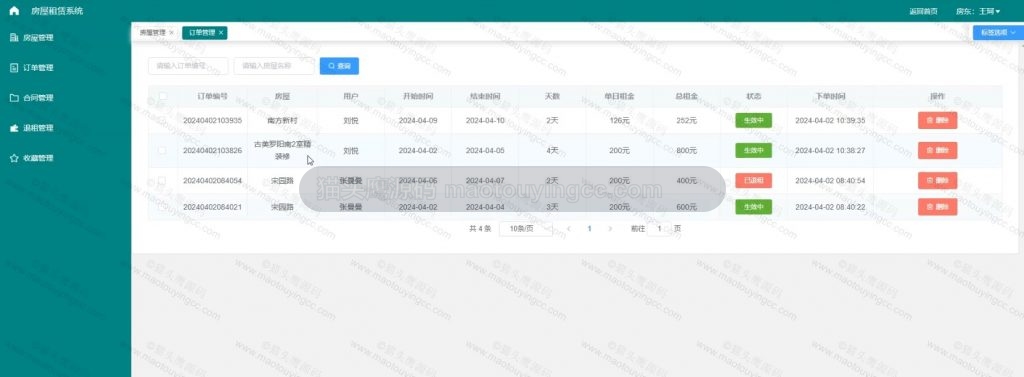Image resolution: width=1024 pixels, height=377 pixels.
Task: Click the 订单编号 column header
Action: 212,97
